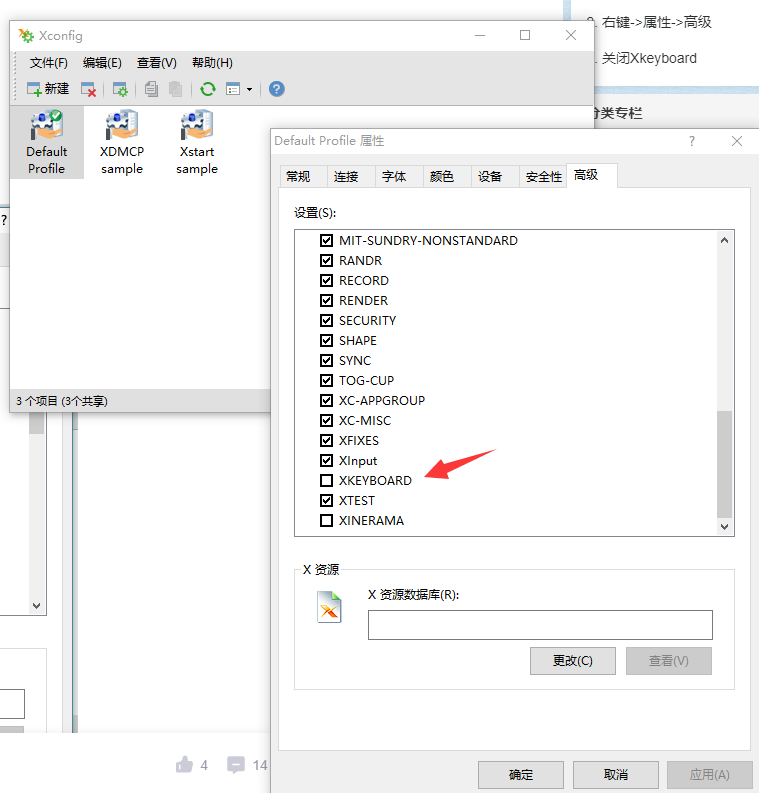Uncheck the XFIXES checkbox
759x793 pixels.
(327, 440)
